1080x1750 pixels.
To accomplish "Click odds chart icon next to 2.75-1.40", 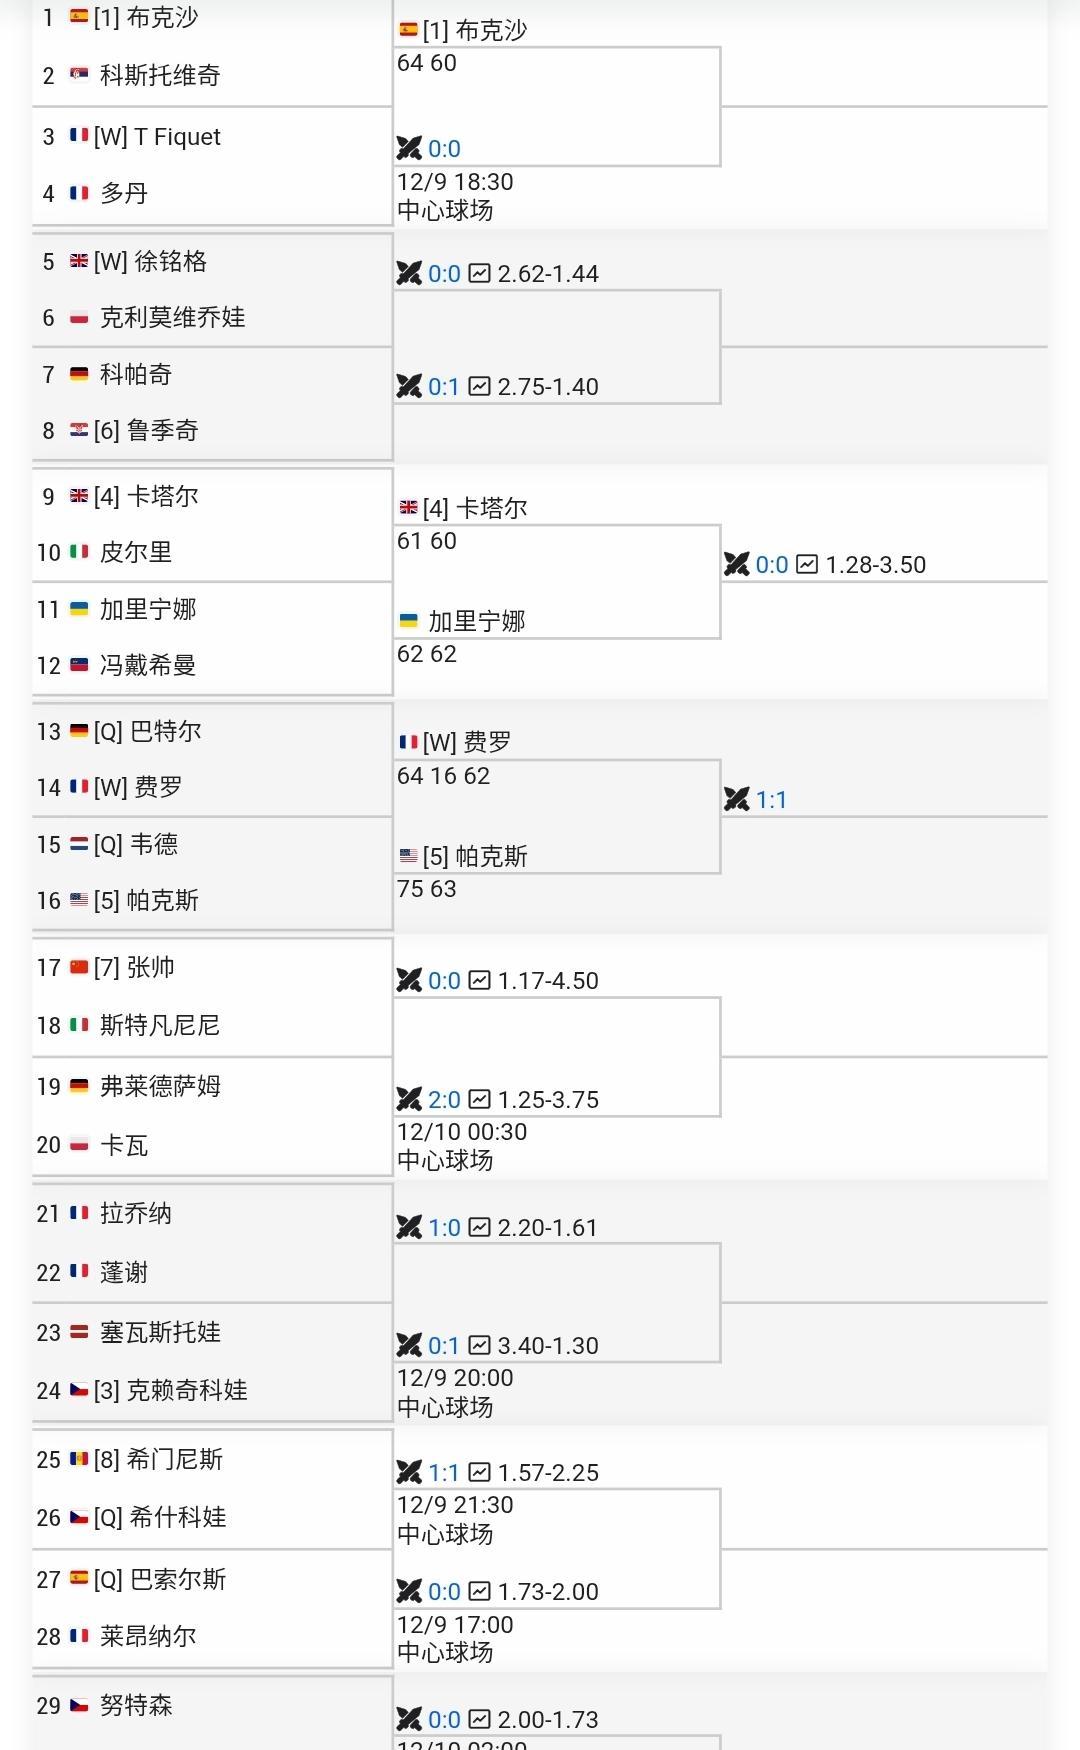I will (480, 386).
